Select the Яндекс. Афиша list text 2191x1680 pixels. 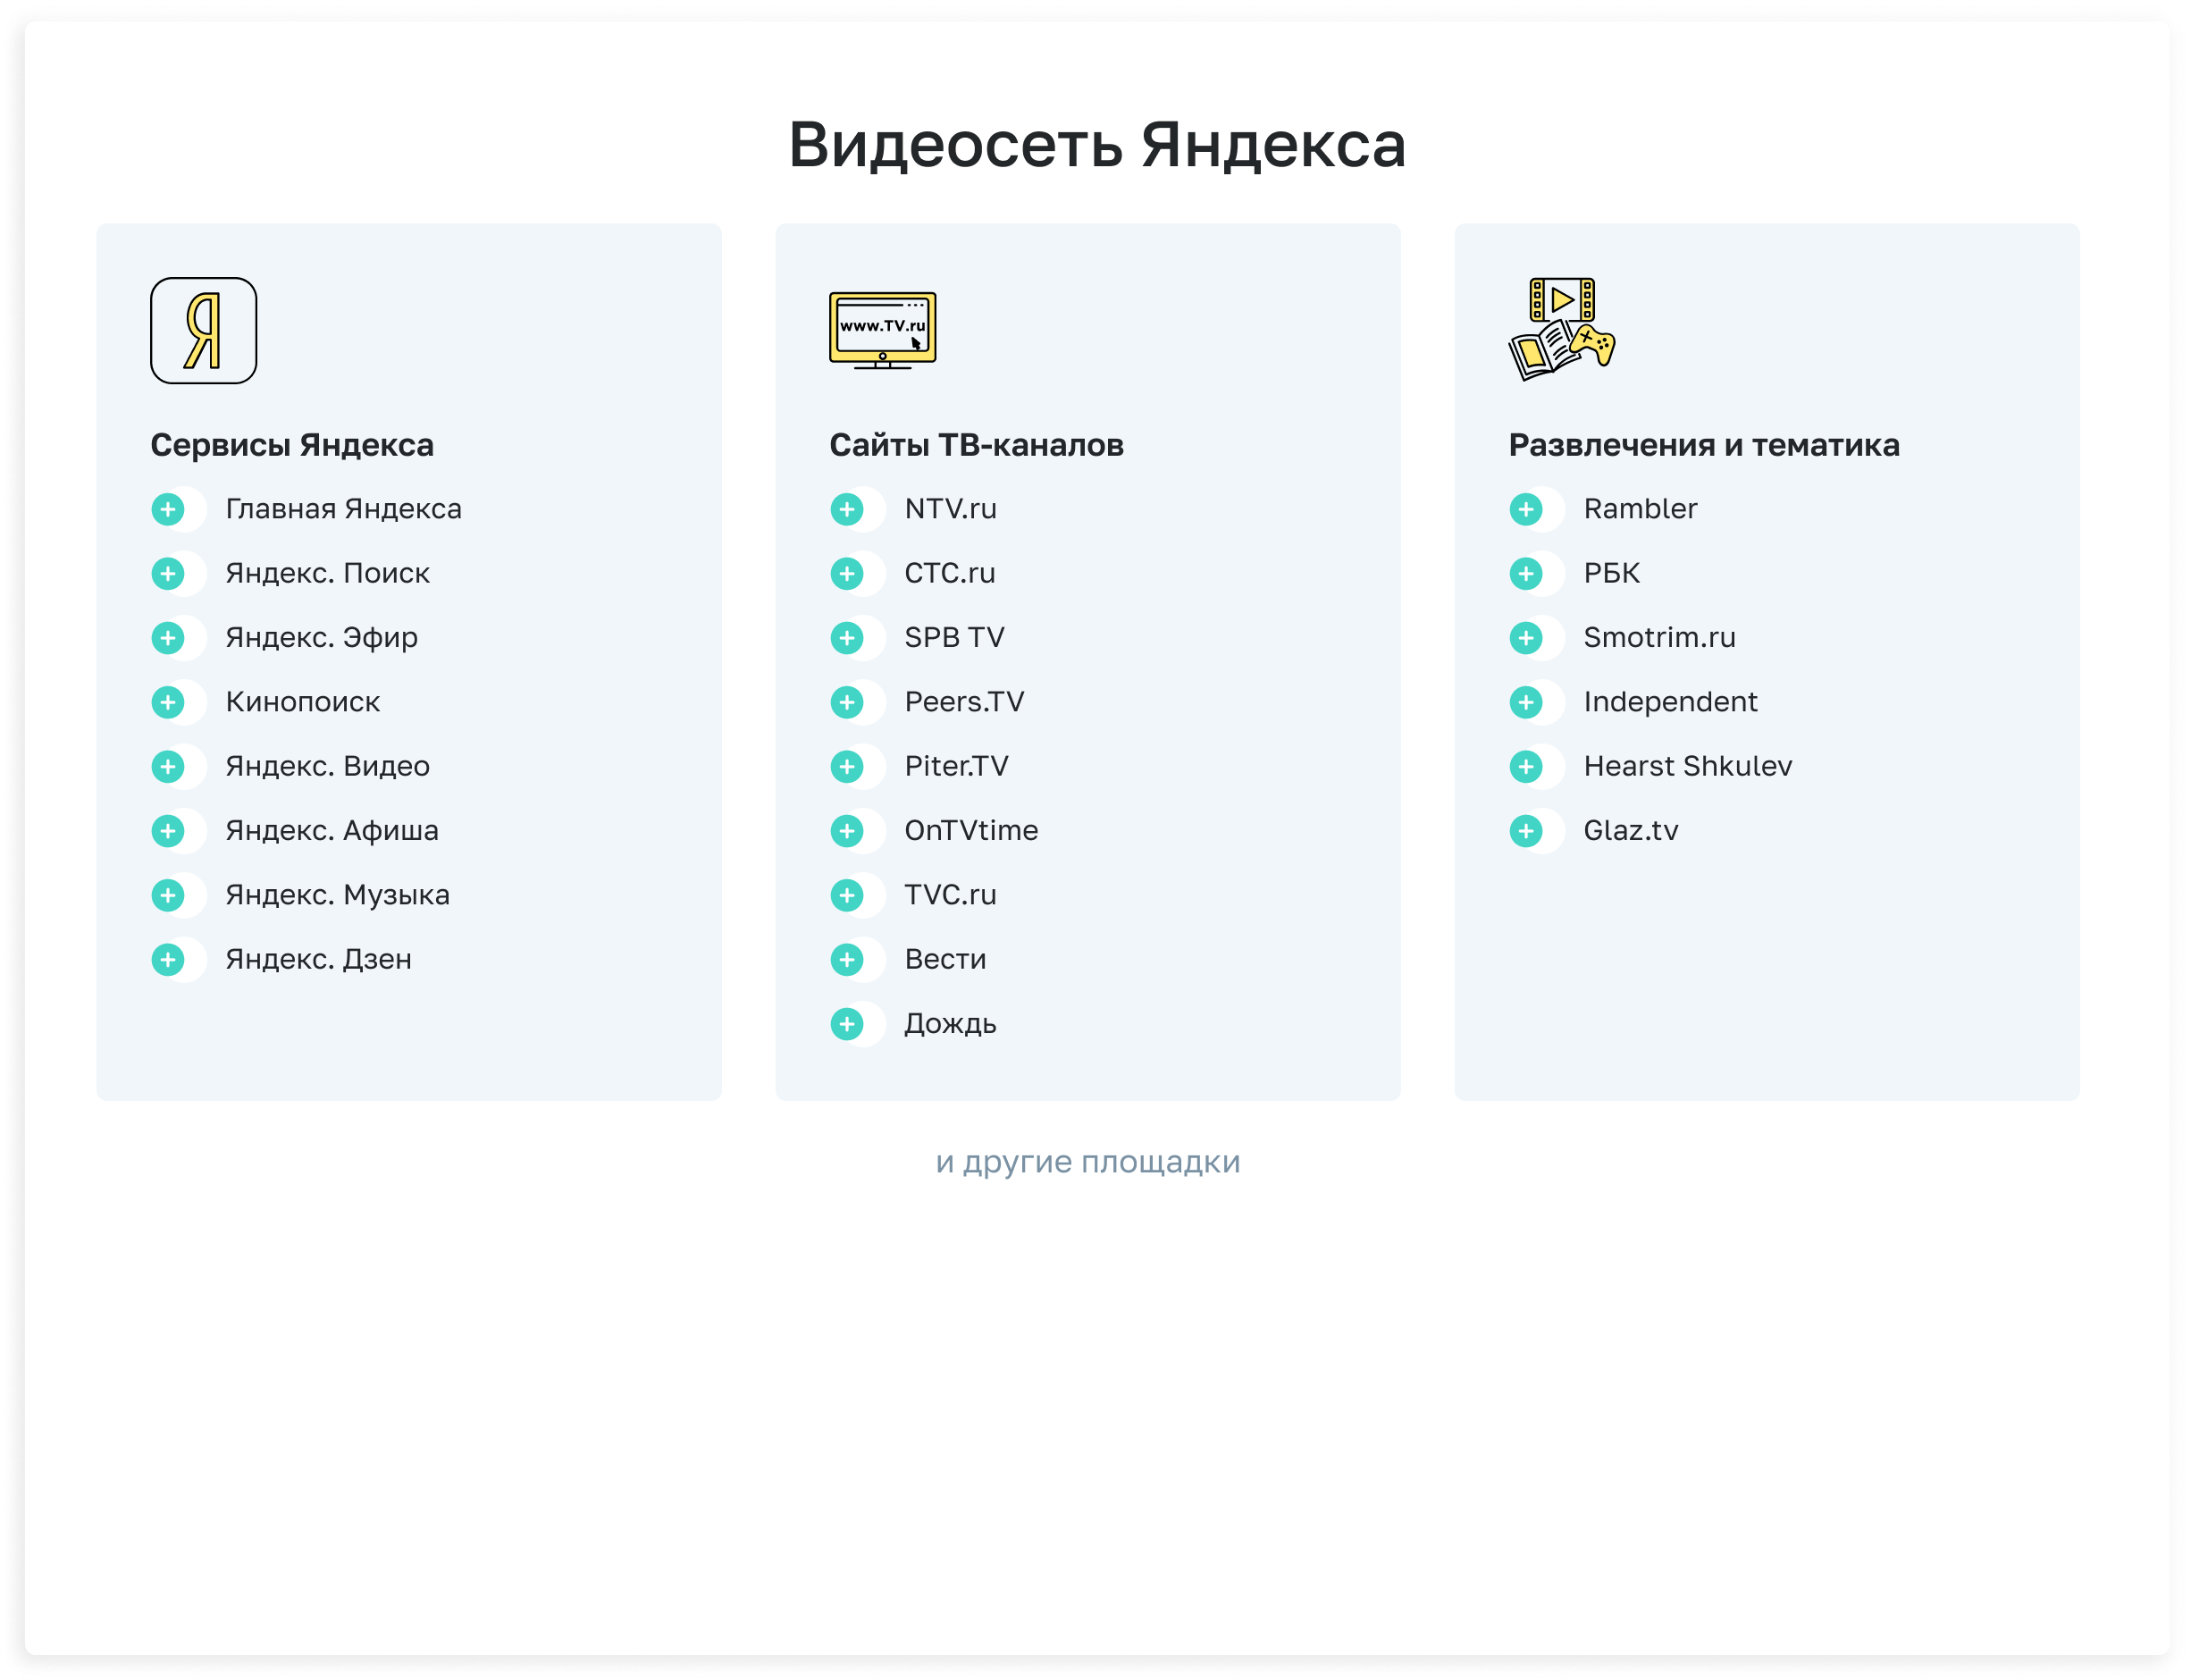[x=332, y=831]
